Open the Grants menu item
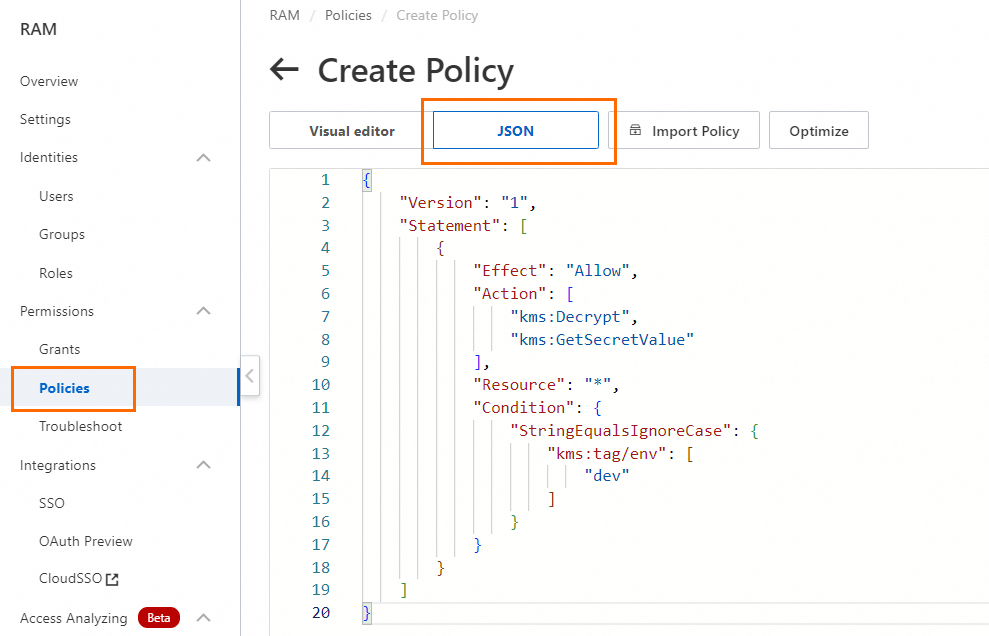This screenshot has height=636, width=989. pyautogui.click(x=60, y=350)
